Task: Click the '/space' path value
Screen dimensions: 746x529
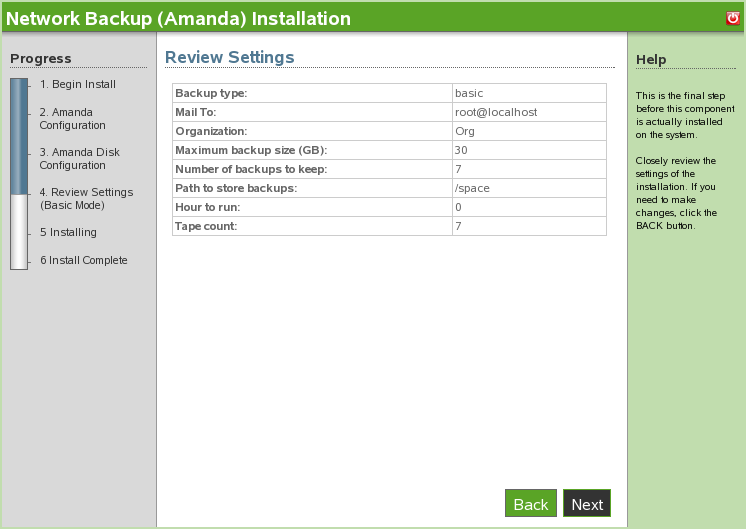Action: (472, 188)
